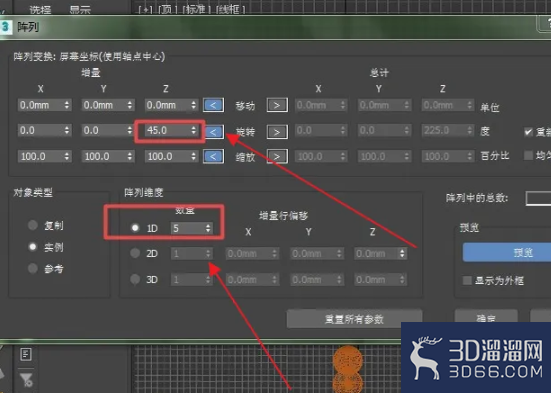Screen dimensions: 551x393
Task: Click the Move (移动) left arrow button
Action: [x=213, y=105]
